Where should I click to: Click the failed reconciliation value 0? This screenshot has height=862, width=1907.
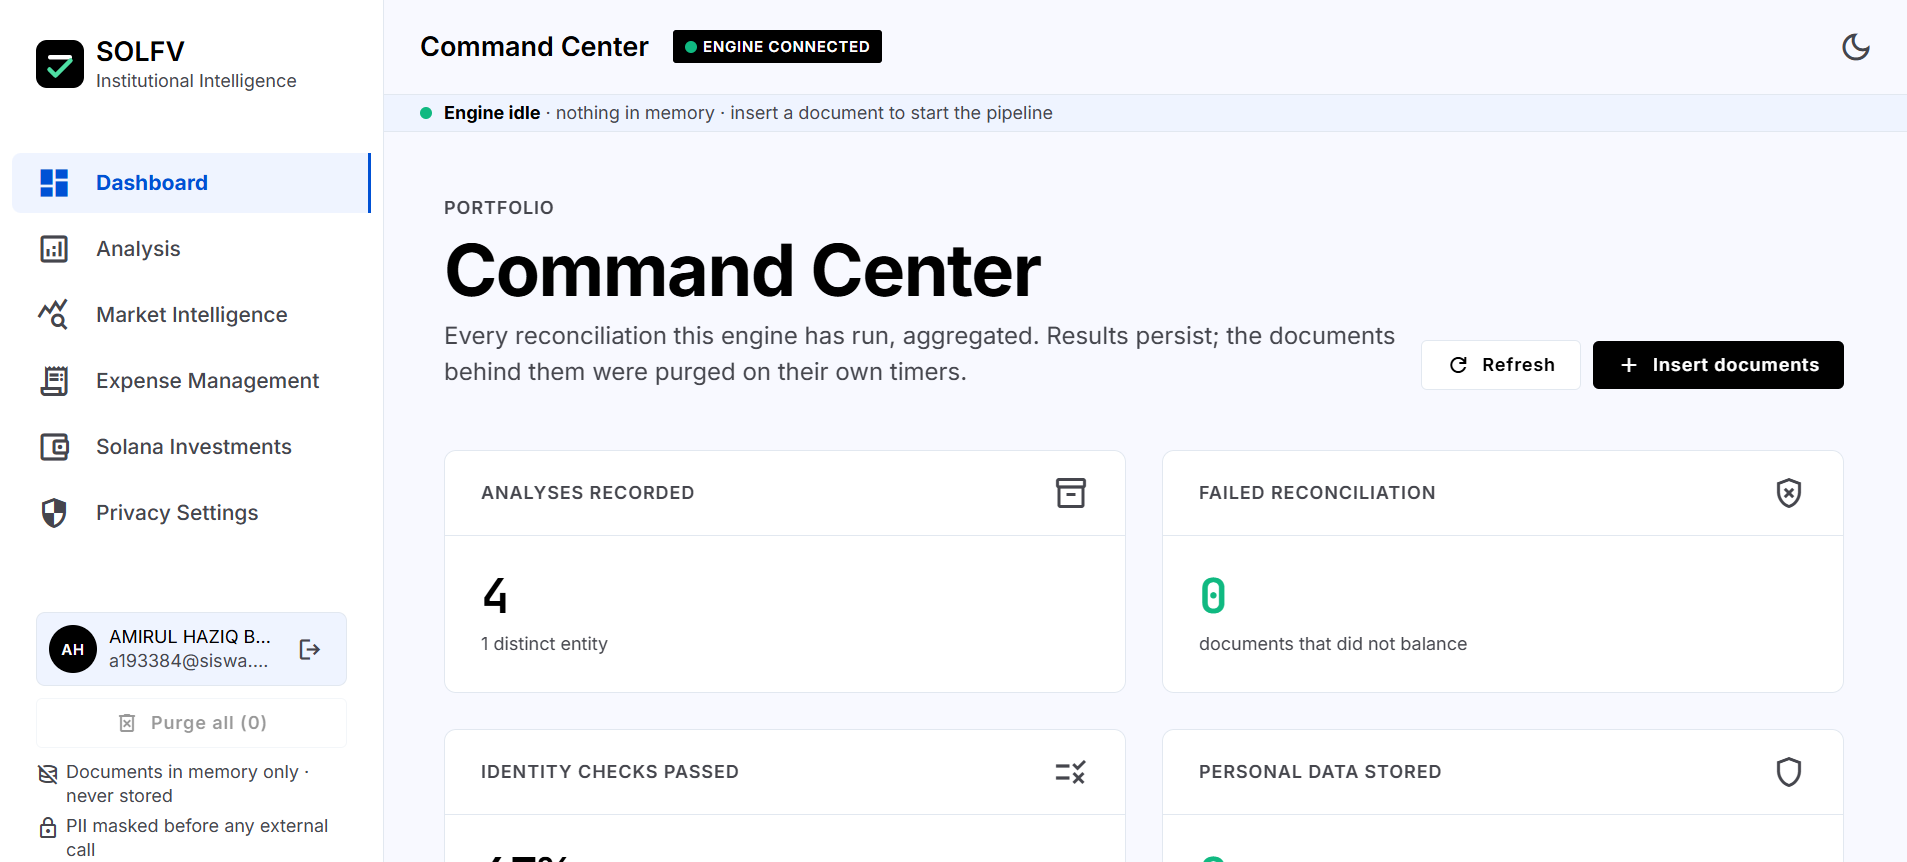tap(1213, 596)
